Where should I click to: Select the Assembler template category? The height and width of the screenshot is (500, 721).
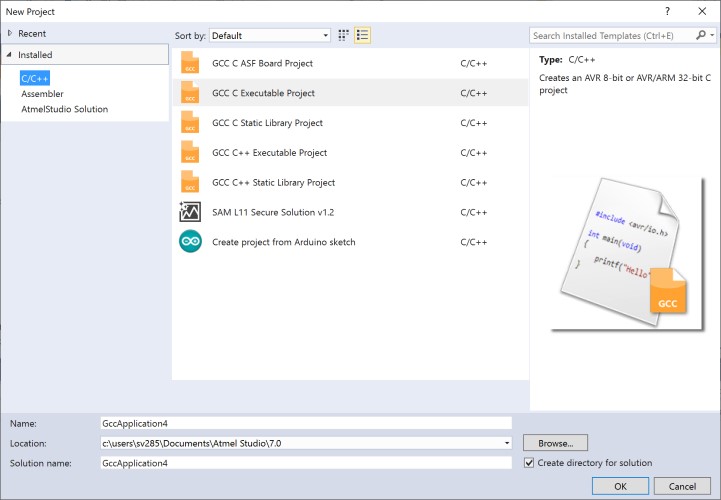pyautogui.click(x=42, y=94)
